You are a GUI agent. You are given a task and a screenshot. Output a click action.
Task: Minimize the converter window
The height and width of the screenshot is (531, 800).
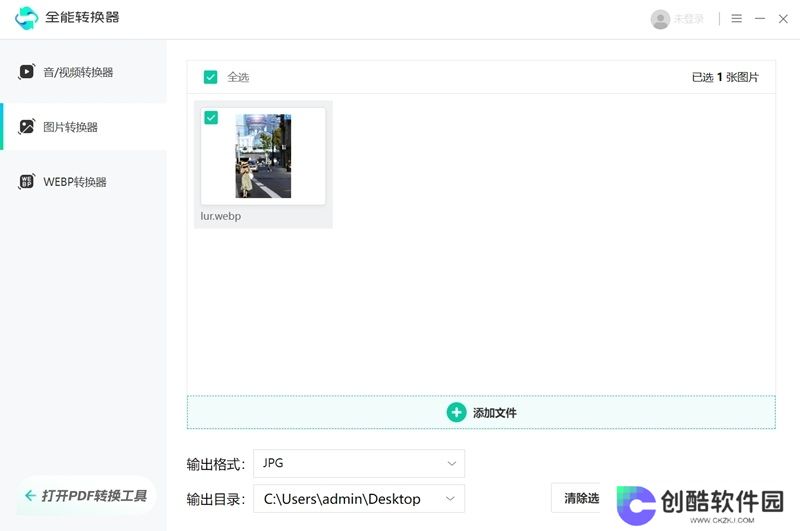pyautogui.click(x=760, y=19)
